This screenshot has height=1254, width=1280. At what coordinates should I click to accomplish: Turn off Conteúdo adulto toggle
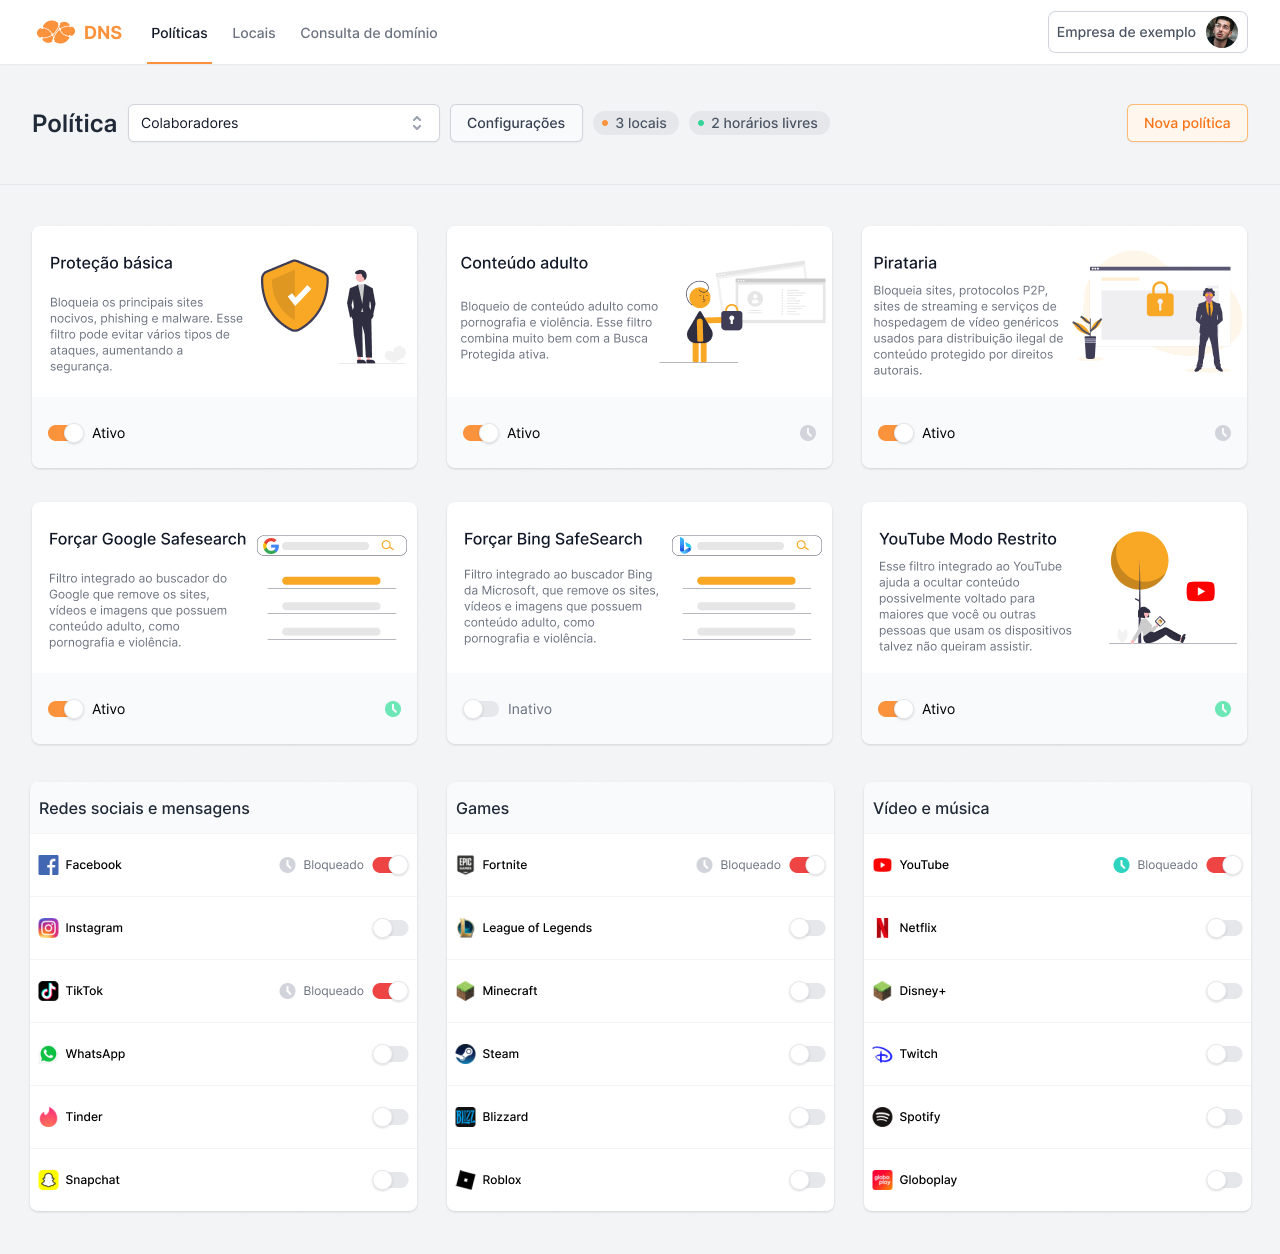(481, 433)
